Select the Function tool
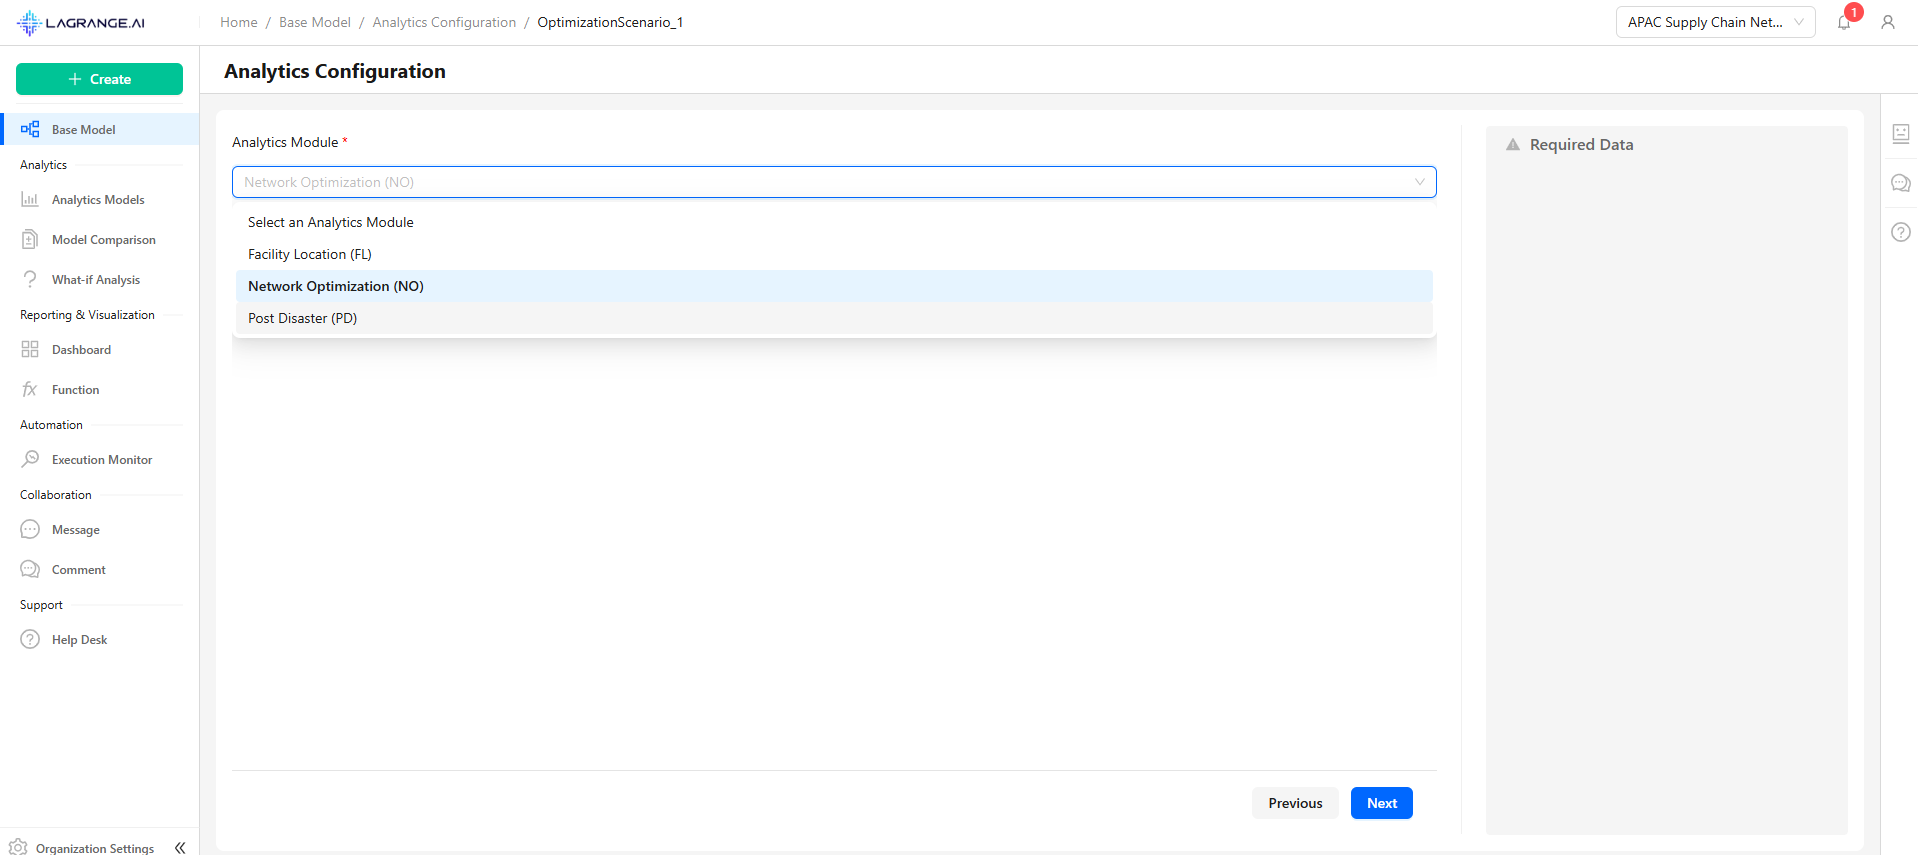Viewport: 1918px width, 855px height. (x=74, y=389)
